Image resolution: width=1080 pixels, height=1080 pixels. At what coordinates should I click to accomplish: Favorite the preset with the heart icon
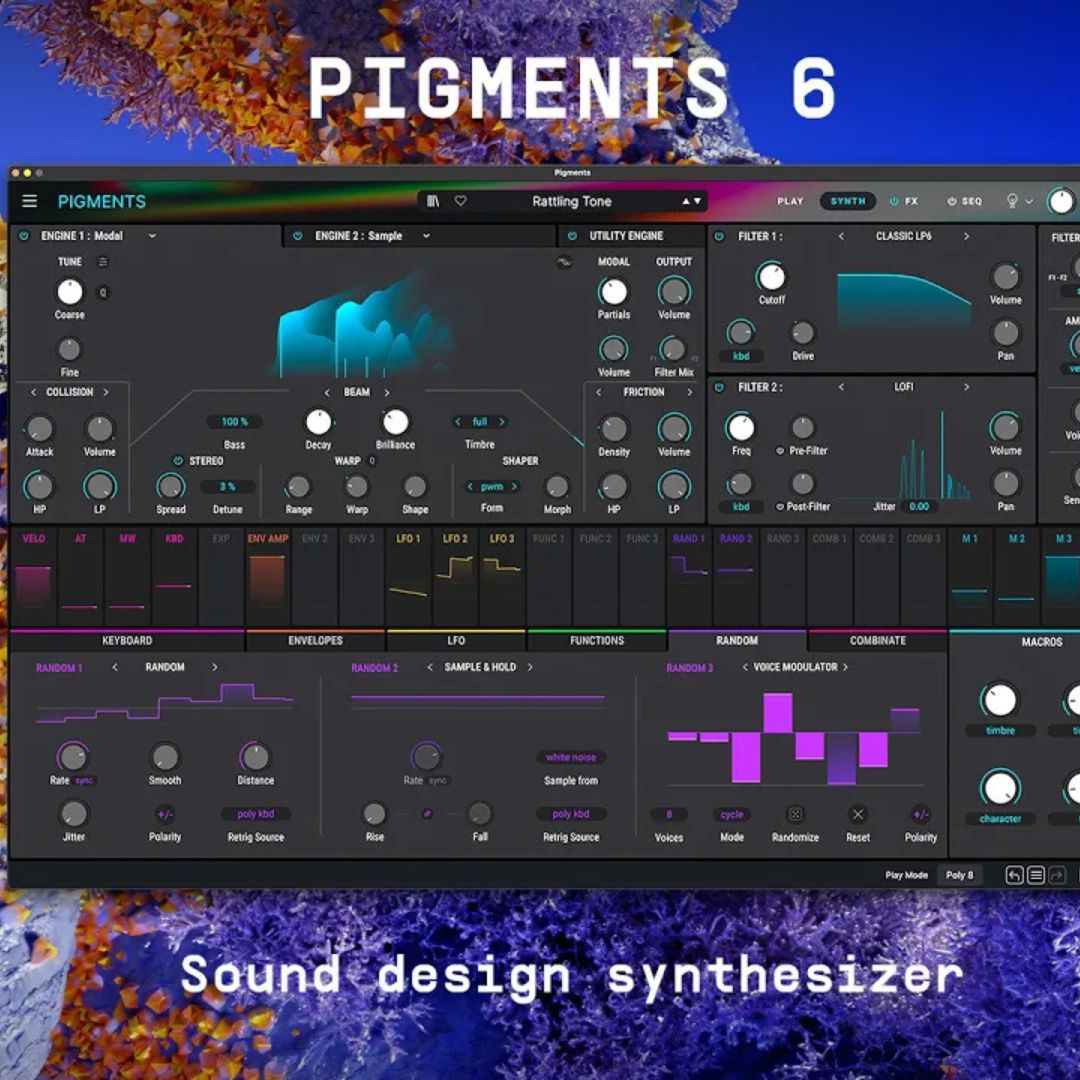point(460,201)
